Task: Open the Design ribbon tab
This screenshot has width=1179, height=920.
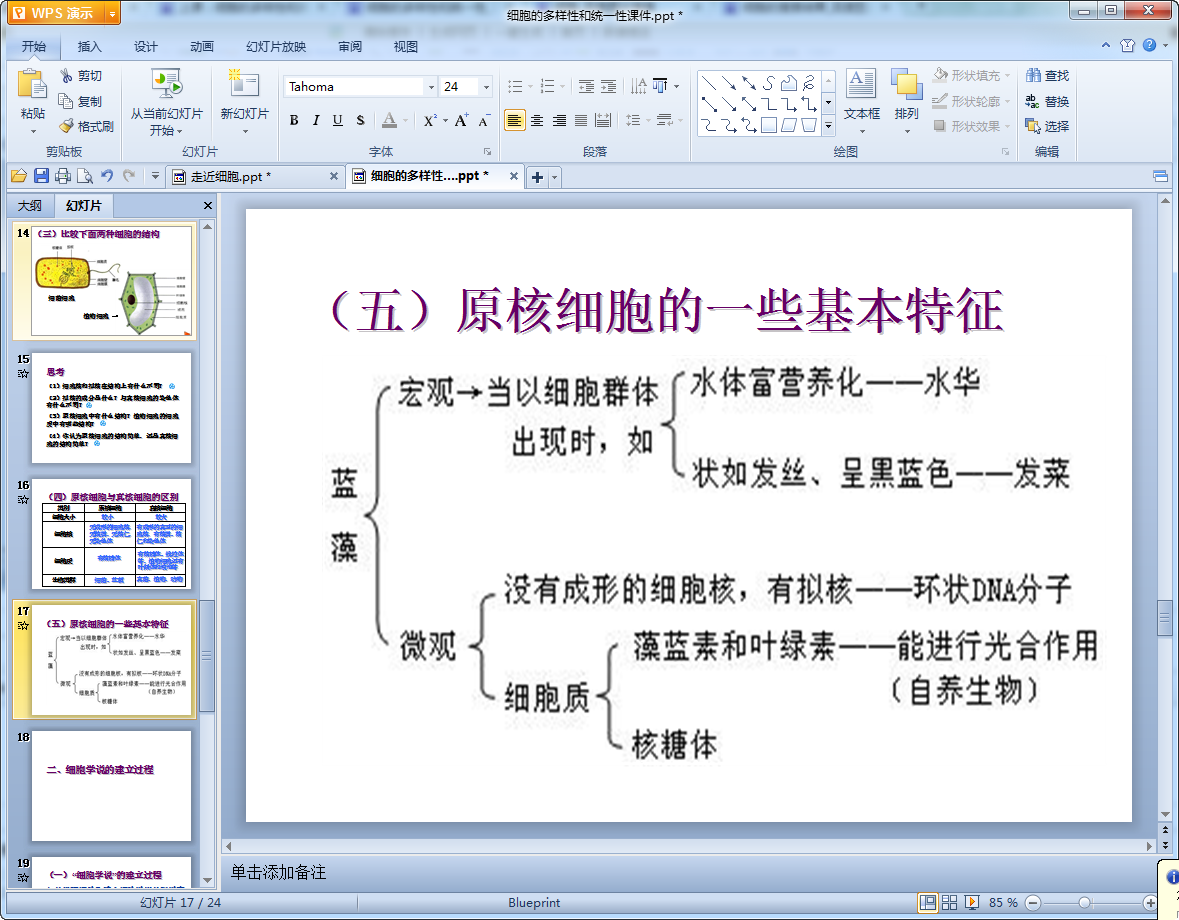Action: tap(146, 47)
